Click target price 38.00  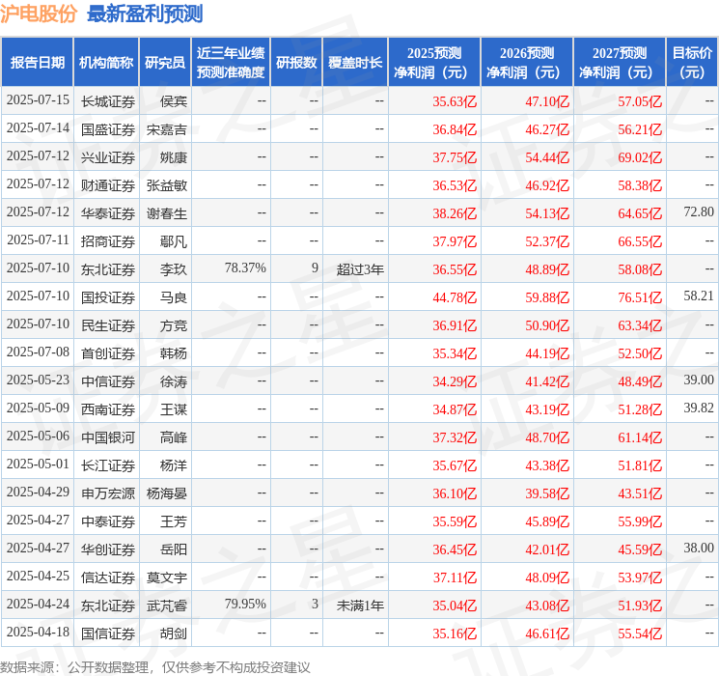pos(698,548)
